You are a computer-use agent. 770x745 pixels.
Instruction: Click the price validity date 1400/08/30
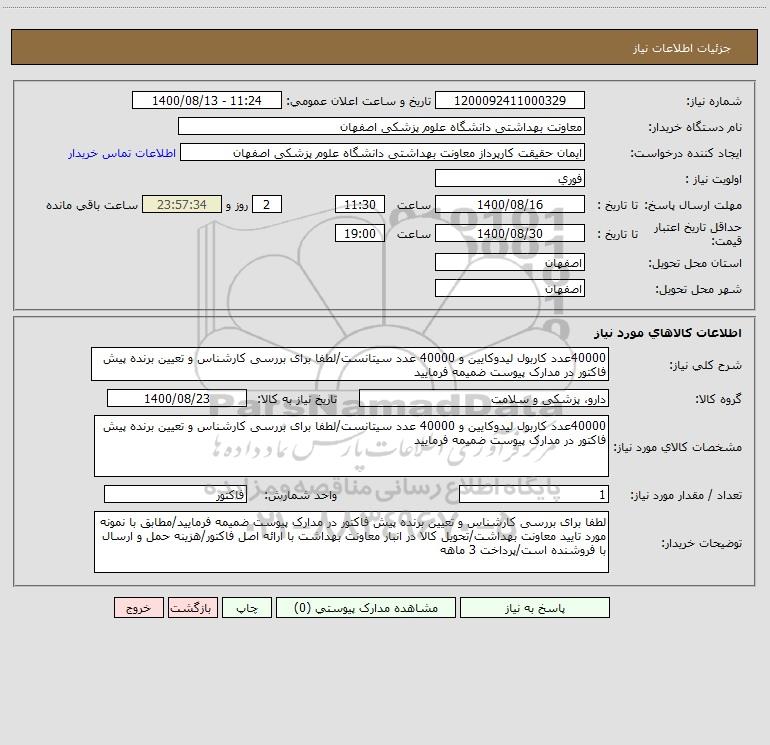[510, 233]
